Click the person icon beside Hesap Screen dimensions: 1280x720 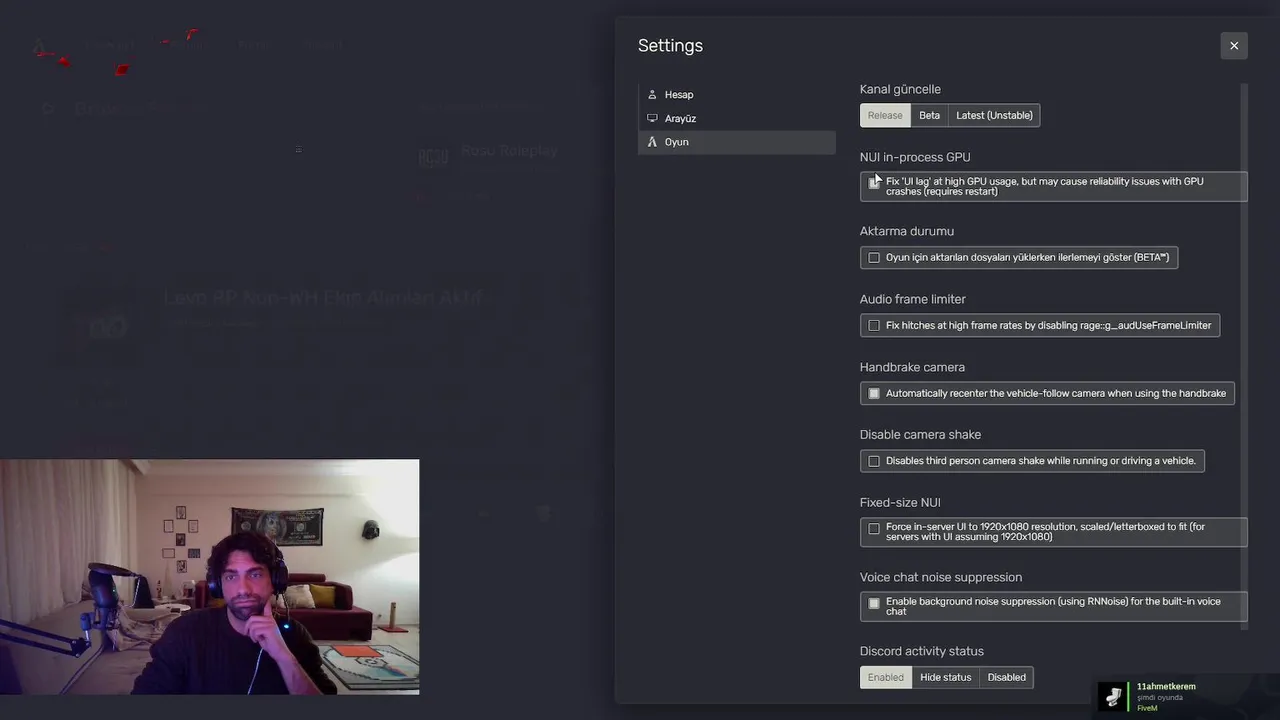pyautogui.click(x=652, y=94)
